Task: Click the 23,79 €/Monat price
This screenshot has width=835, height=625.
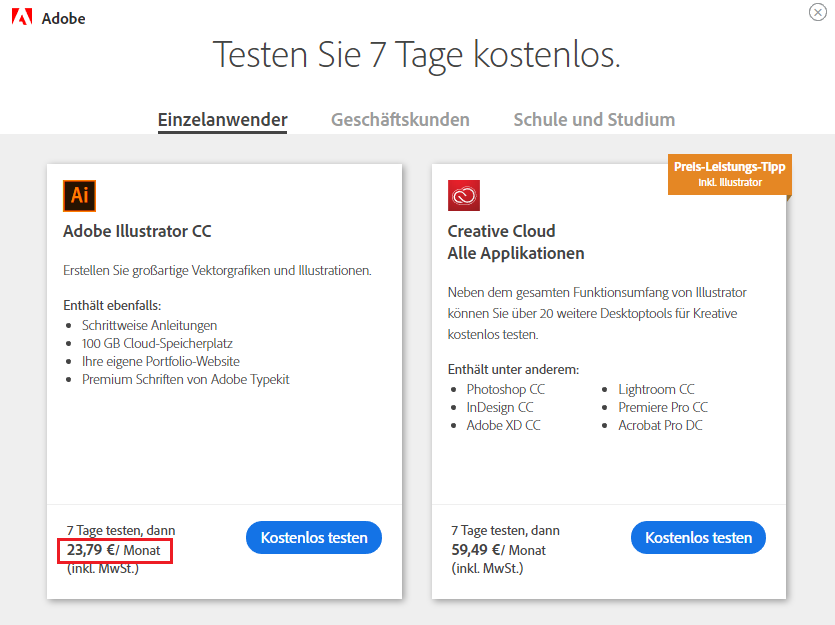Action: click(113, 550)
